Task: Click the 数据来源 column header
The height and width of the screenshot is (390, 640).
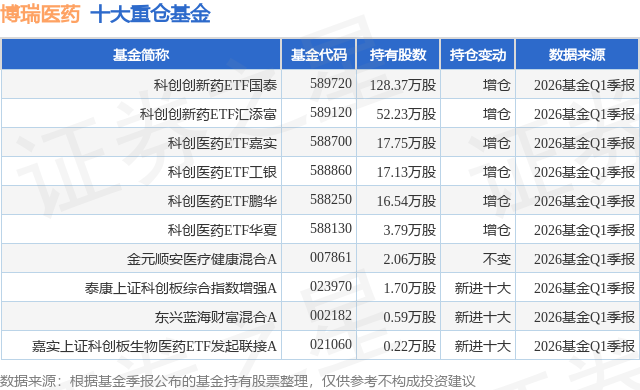Action: 577,55
